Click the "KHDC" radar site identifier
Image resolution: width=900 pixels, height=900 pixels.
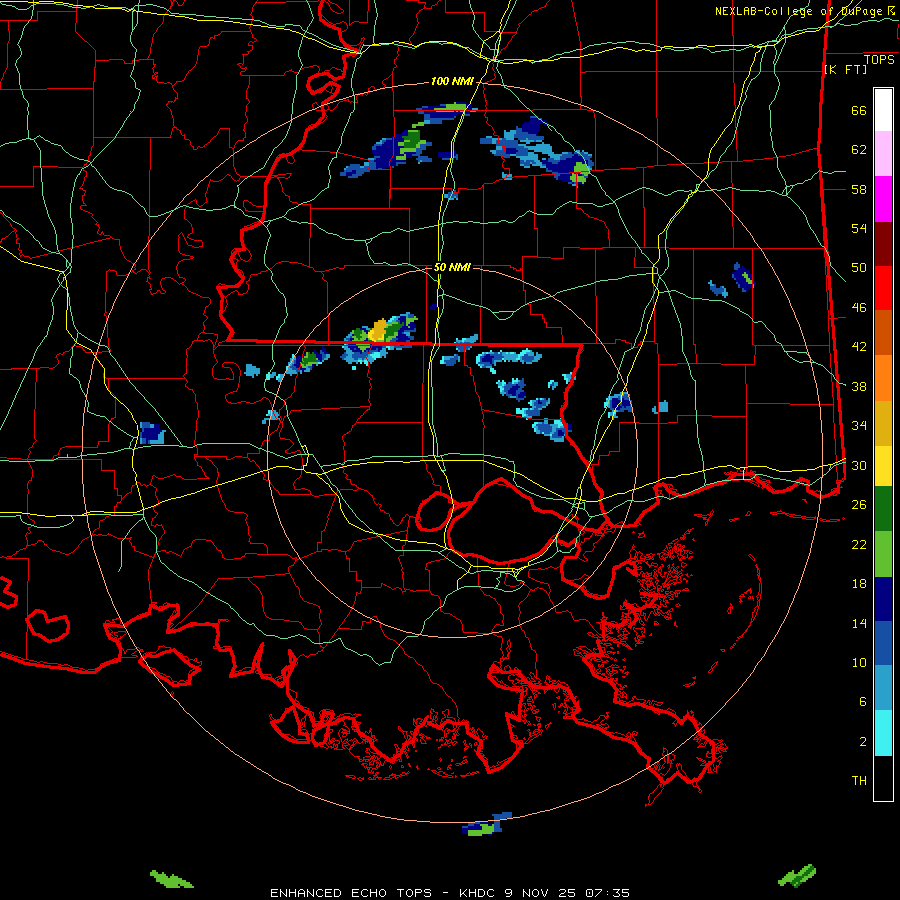(479, 893)
